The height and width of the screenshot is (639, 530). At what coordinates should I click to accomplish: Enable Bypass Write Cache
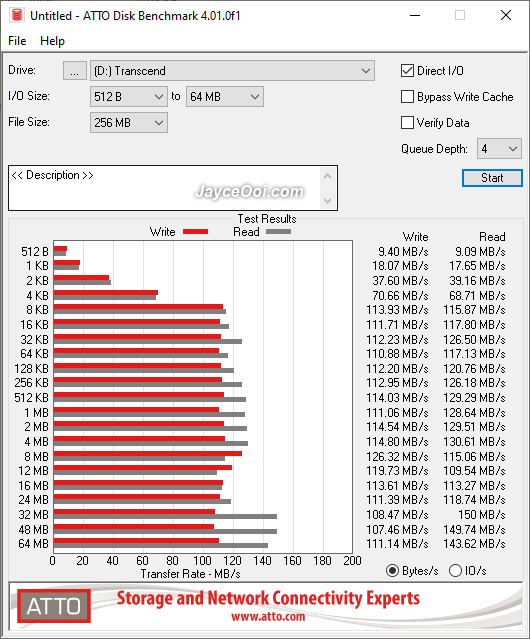pos(407,97)
